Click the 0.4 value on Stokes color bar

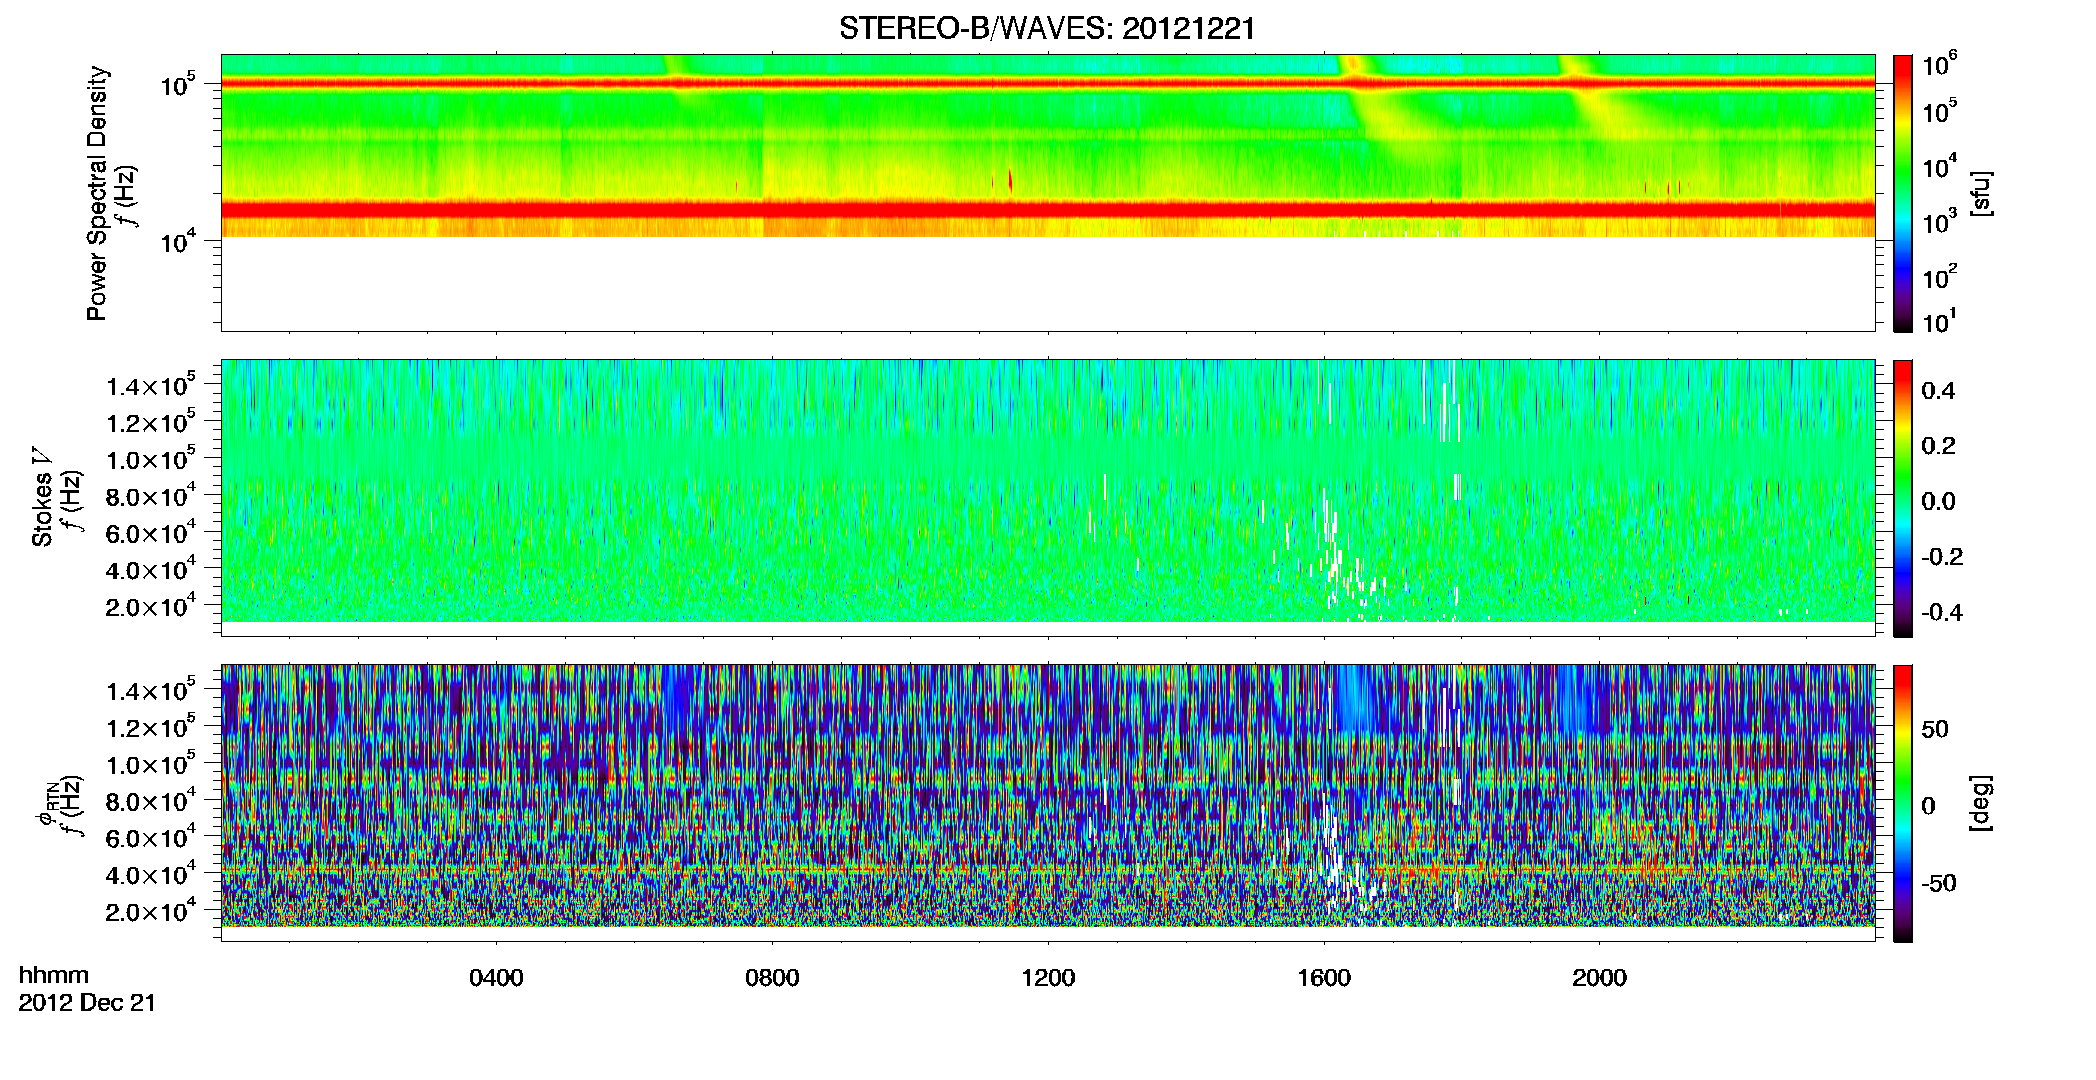pyautogui.click(x=1938, y=391)
